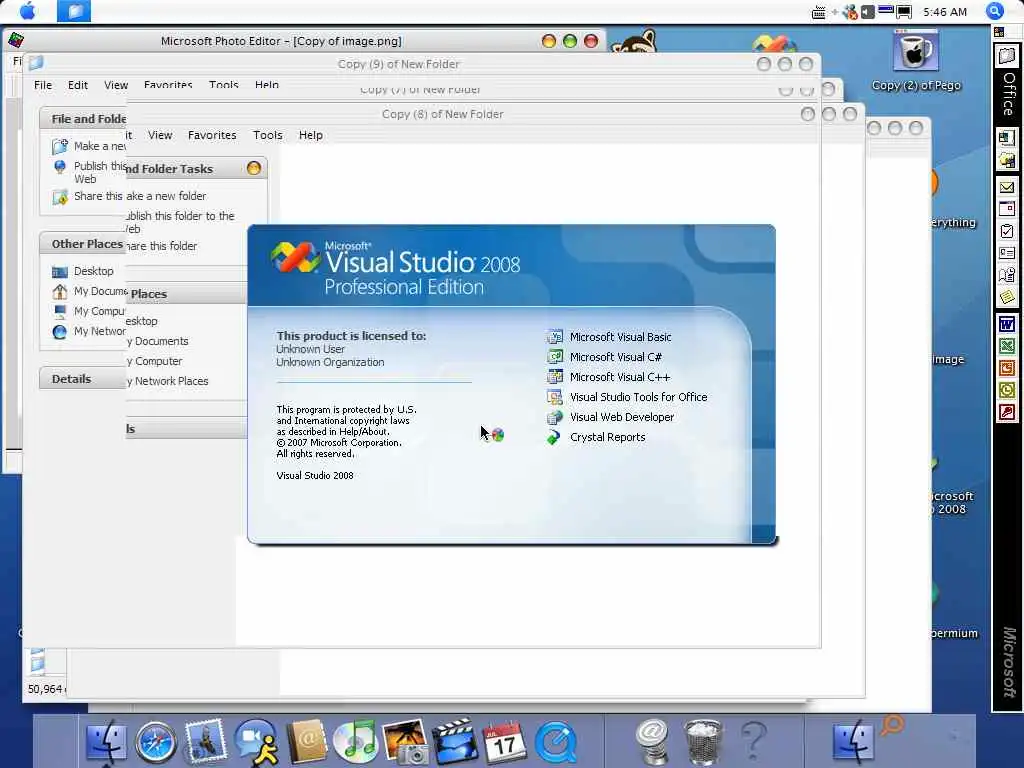This screenshot has width=1024, height=768.
Task: Go to Desktop in Copy (9) Other Places
Action: click(83, 271)
